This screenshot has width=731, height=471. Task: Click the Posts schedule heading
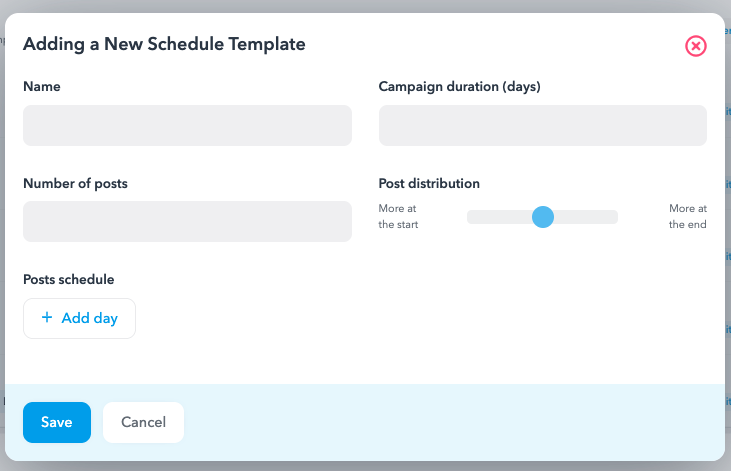[x=69, y=279]
